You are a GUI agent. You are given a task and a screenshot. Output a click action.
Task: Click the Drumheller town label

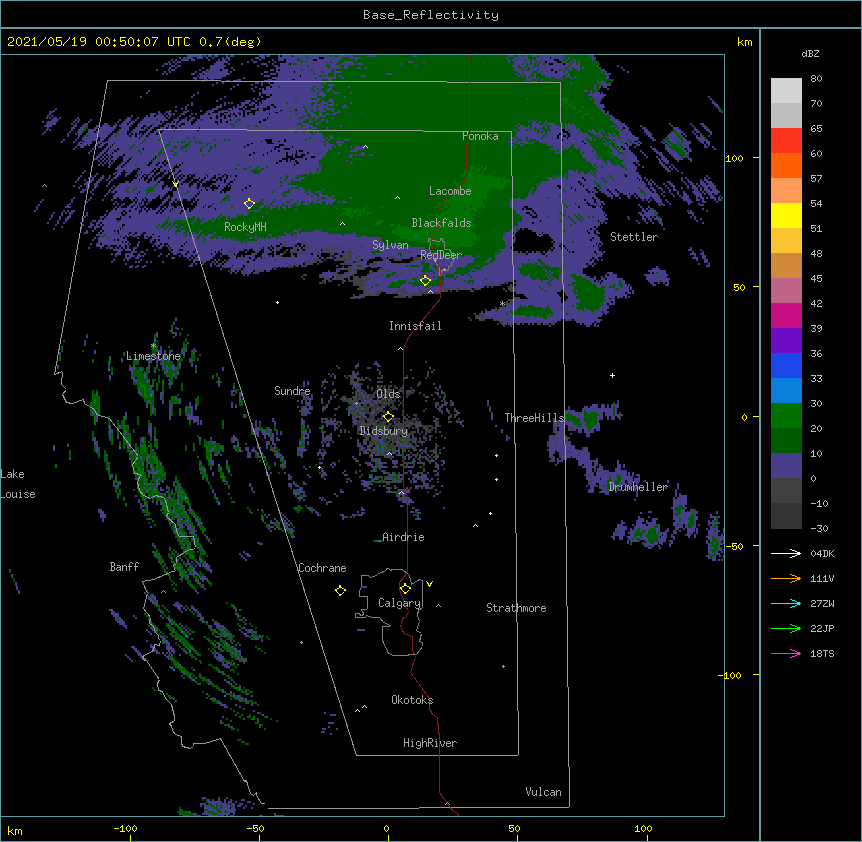[x=638, y=487]
